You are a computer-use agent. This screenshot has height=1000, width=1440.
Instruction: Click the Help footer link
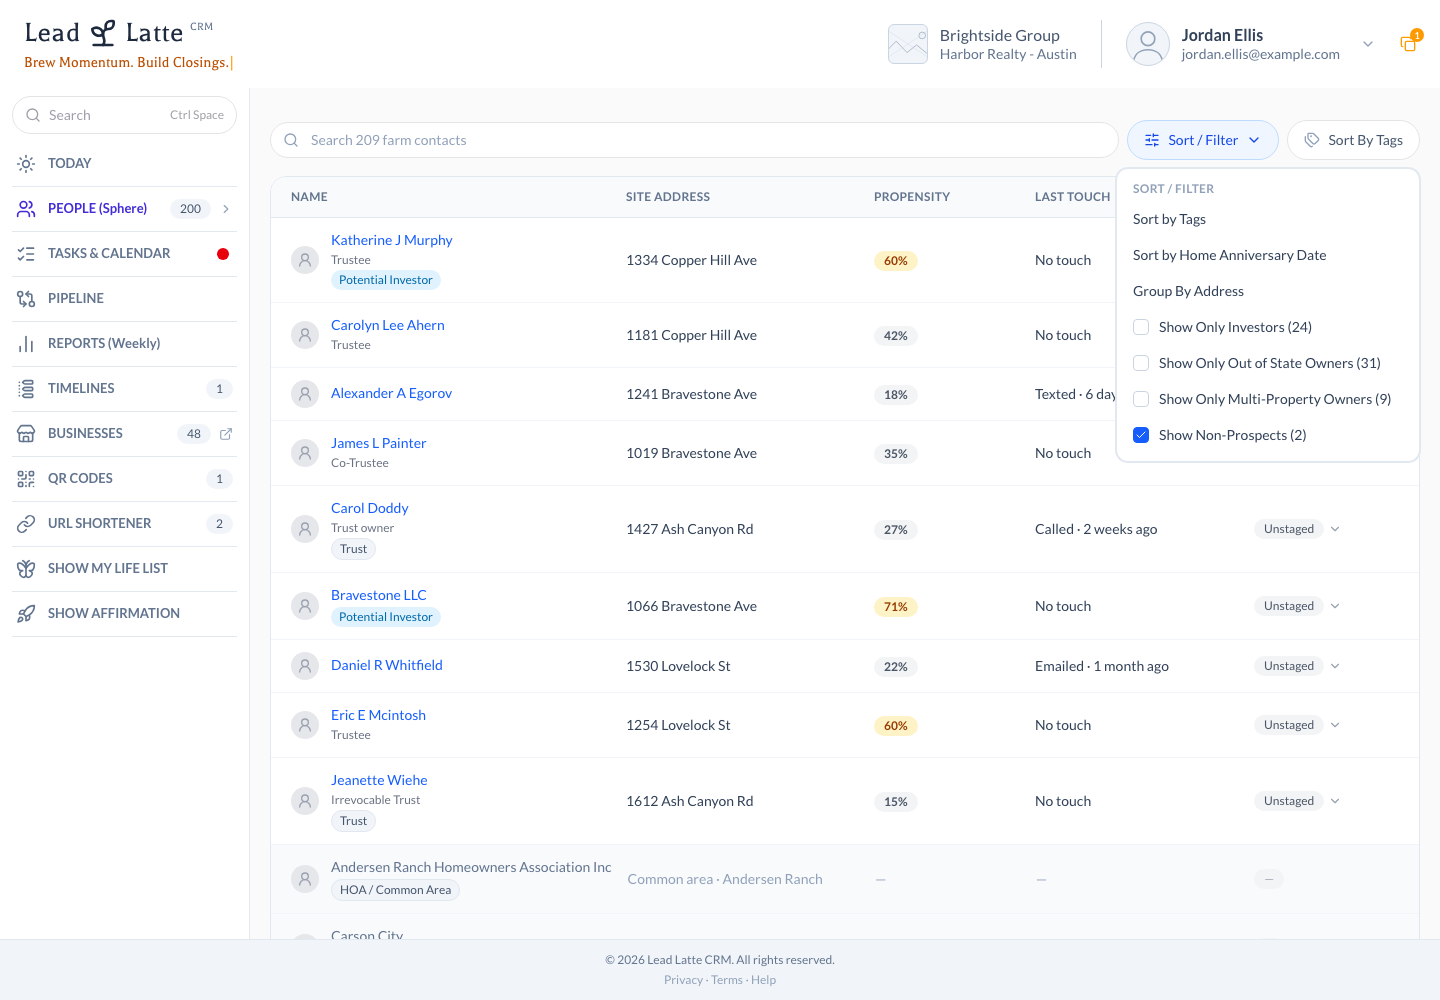pyautogui.click(x=763, y=980)
